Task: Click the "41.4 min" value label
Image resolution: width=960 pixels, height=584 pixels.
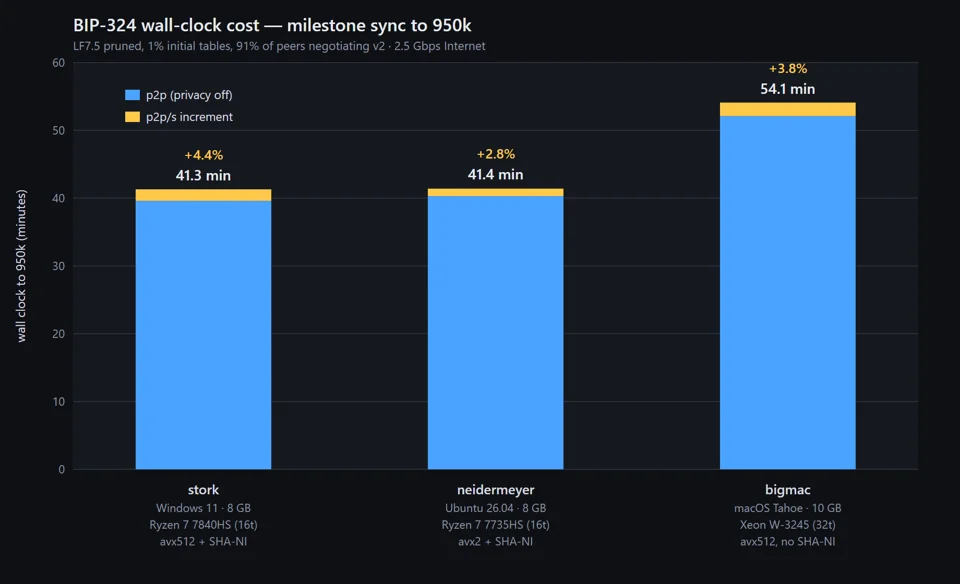Action: coord(495,174)
